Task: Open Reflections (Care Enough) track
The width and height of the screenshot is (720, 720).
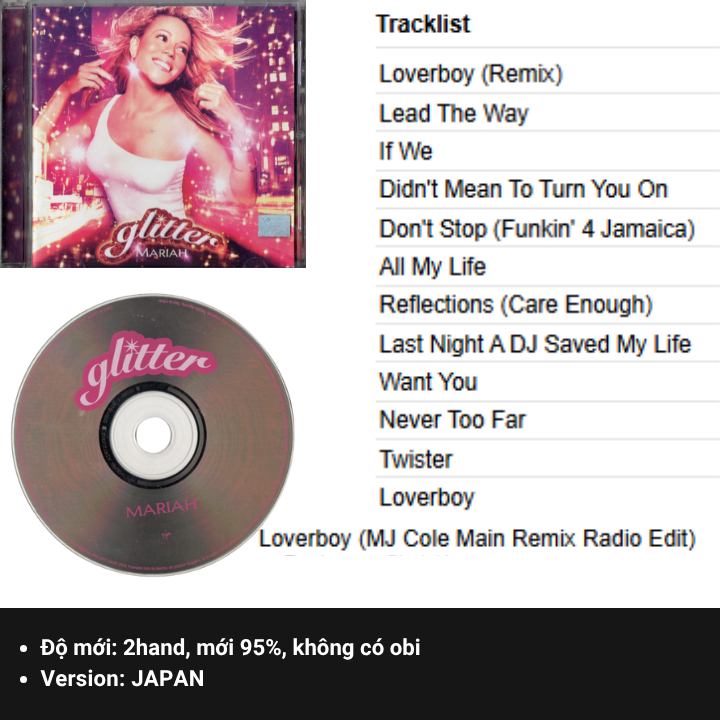Action: point(516,304)
